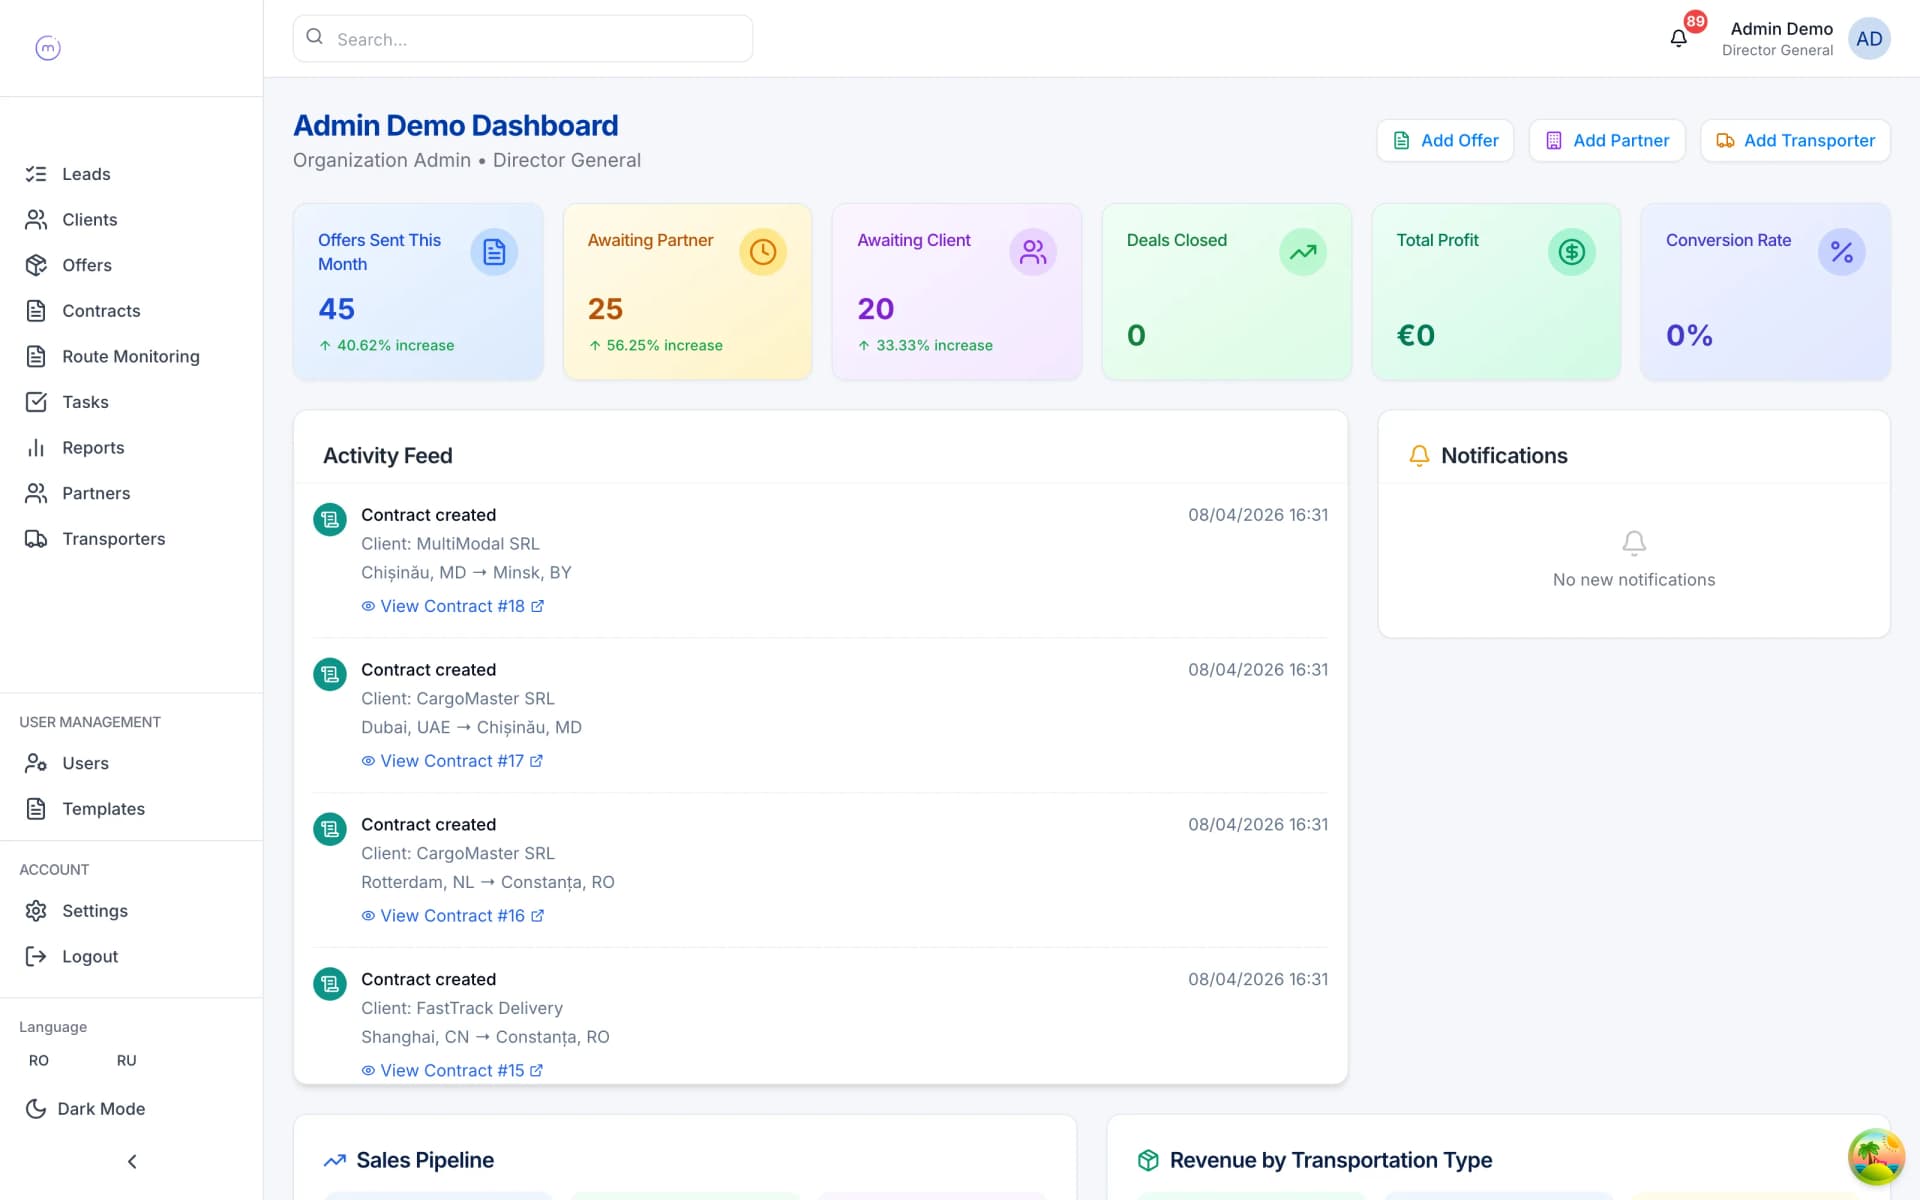
Task: Click the search magnifier icon
Action: coord(315,37)
